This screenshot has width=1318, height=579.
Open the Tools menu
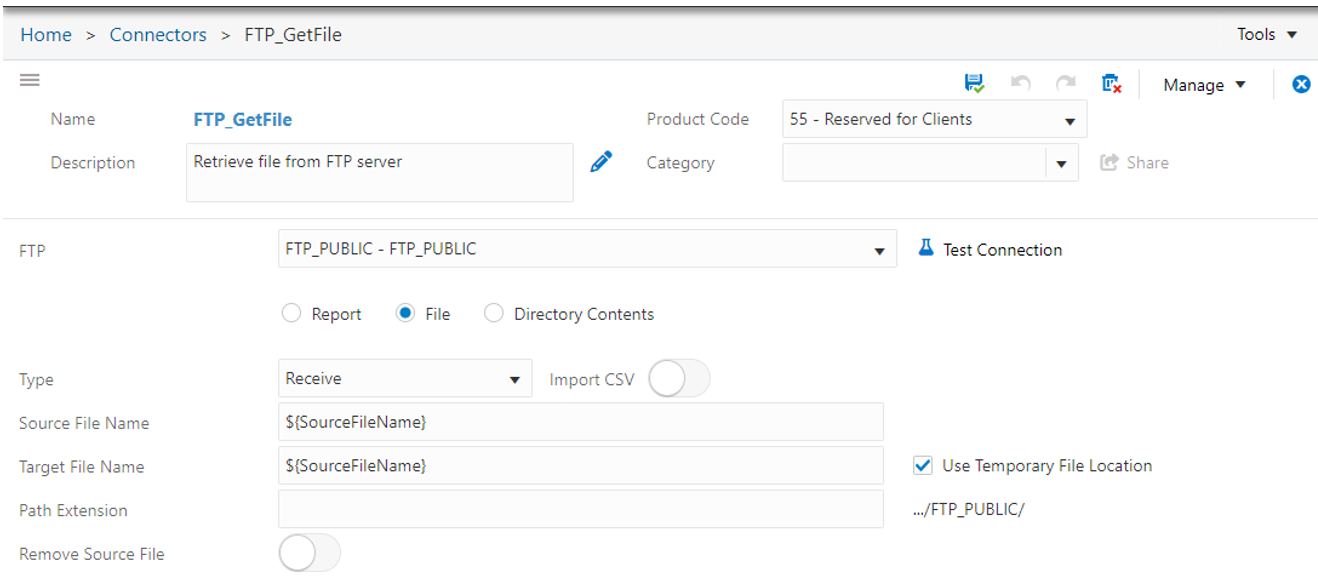pyautogui.click(x=1265, y=33)
